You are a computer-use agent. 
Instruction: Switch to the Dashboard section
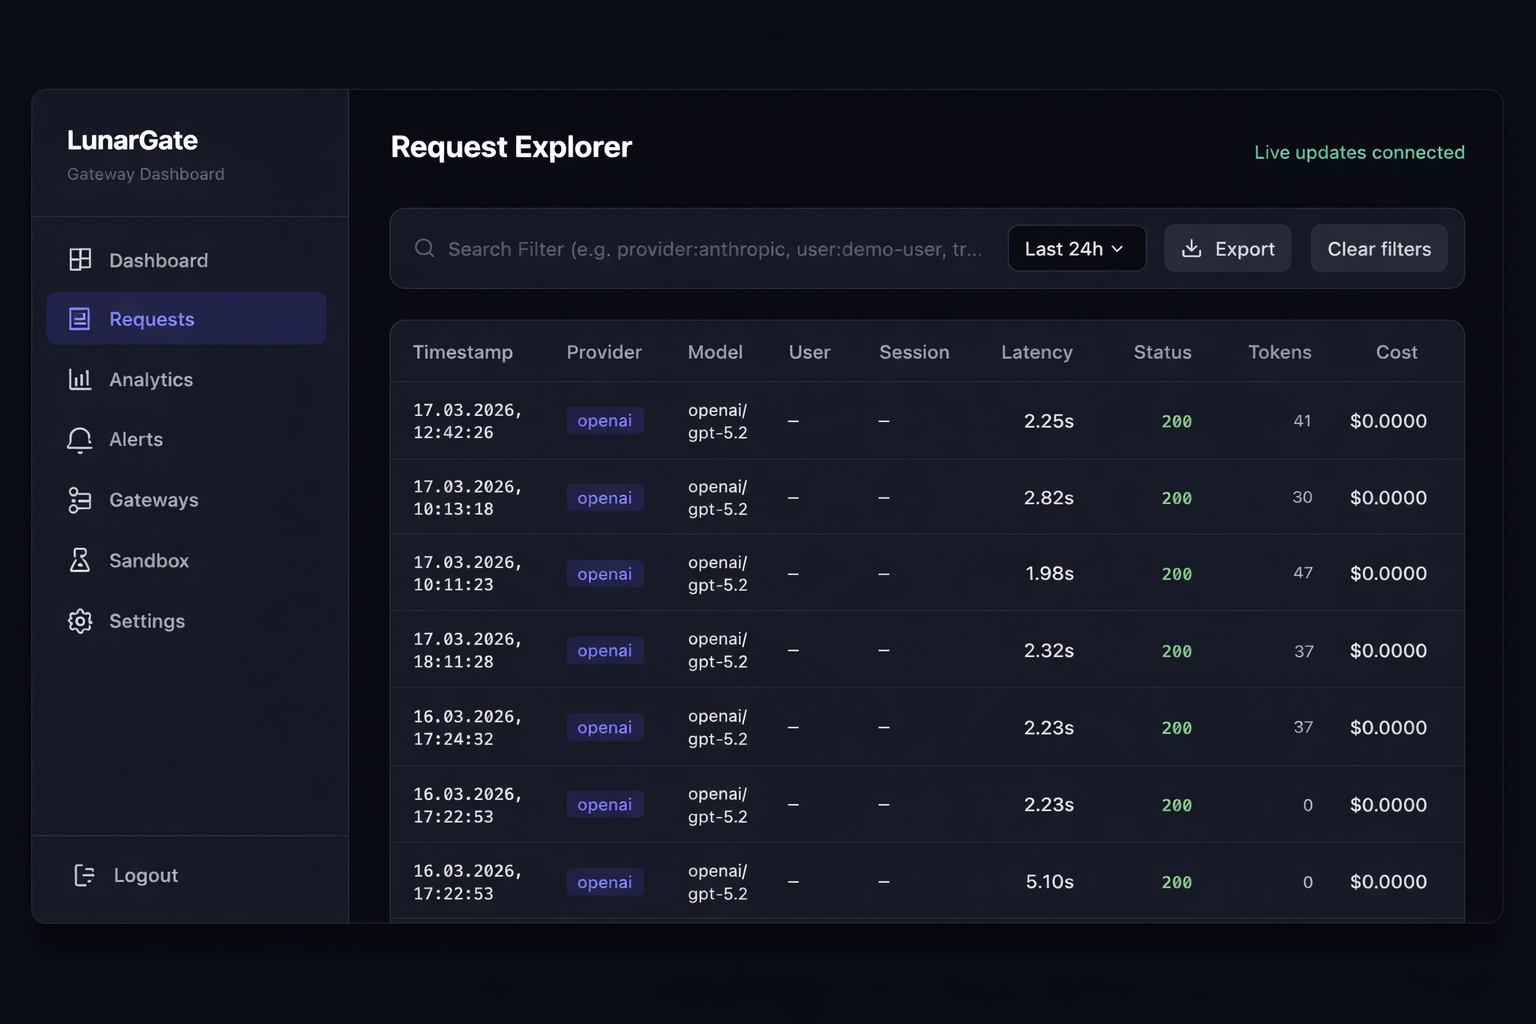[158, 259]
